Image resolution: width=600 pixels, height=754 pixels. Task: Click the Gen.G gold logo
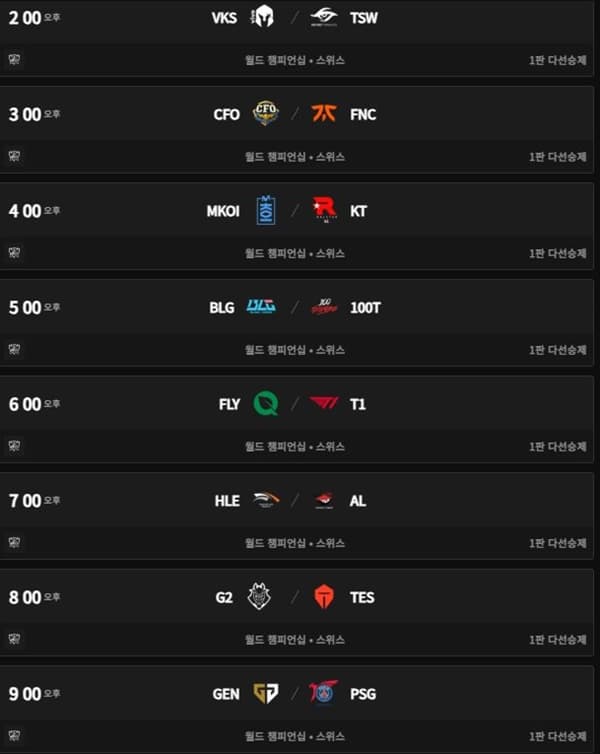264,693
